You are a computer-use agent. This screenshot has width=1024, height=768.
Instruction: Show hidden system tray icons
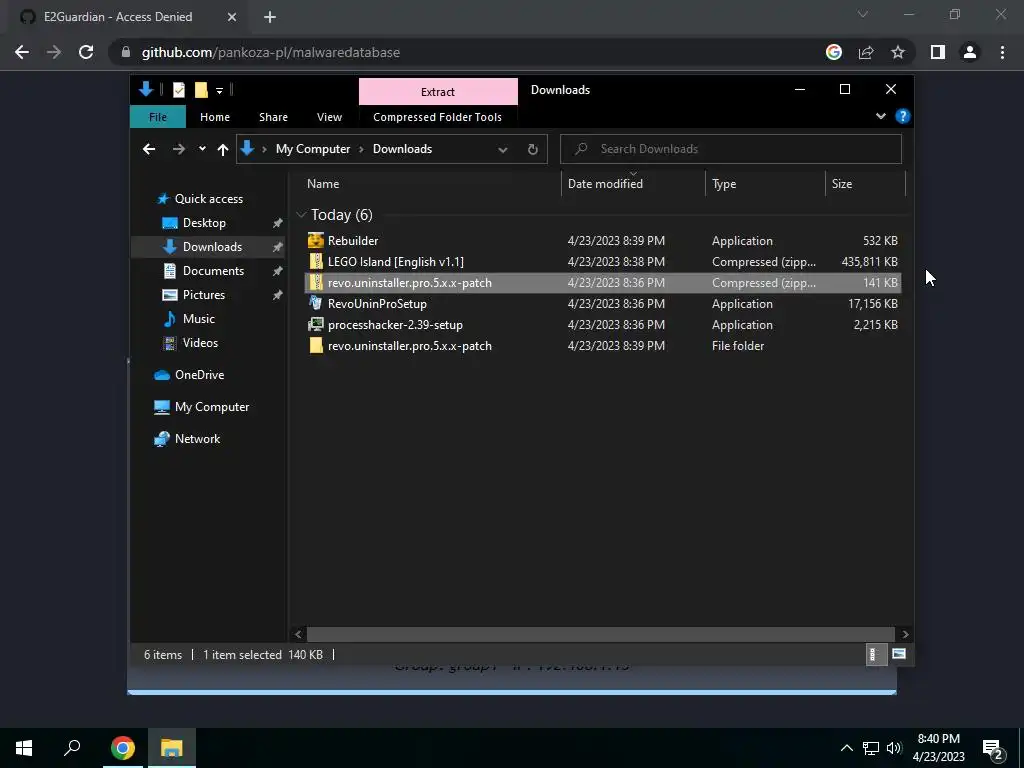point(846,748)
